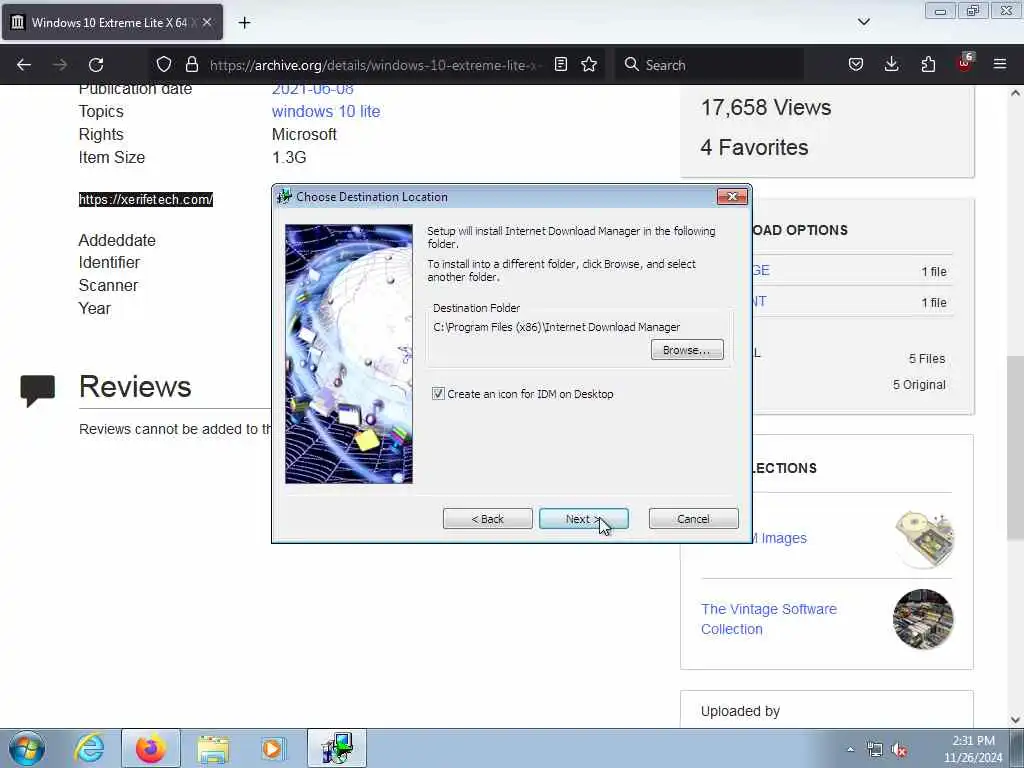Click Next > in the IDM installer
This screenshot has width=1024, height=768.
(583, 519)
